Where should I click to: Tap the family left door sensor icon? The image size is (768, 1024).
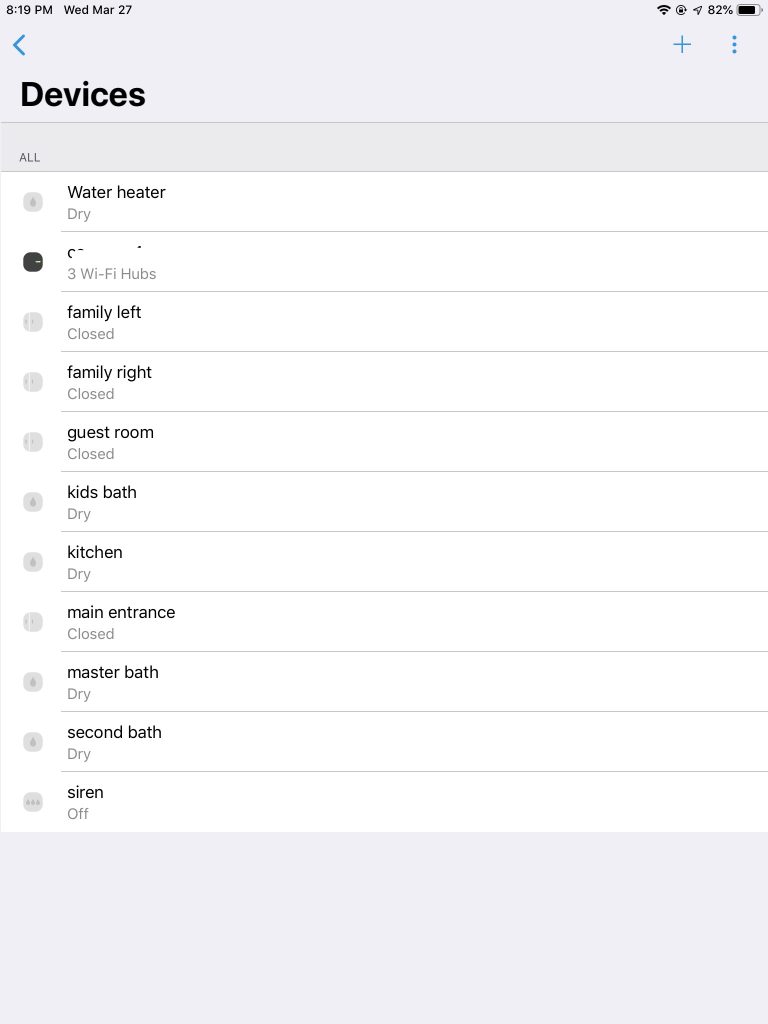tap(33, 322)
